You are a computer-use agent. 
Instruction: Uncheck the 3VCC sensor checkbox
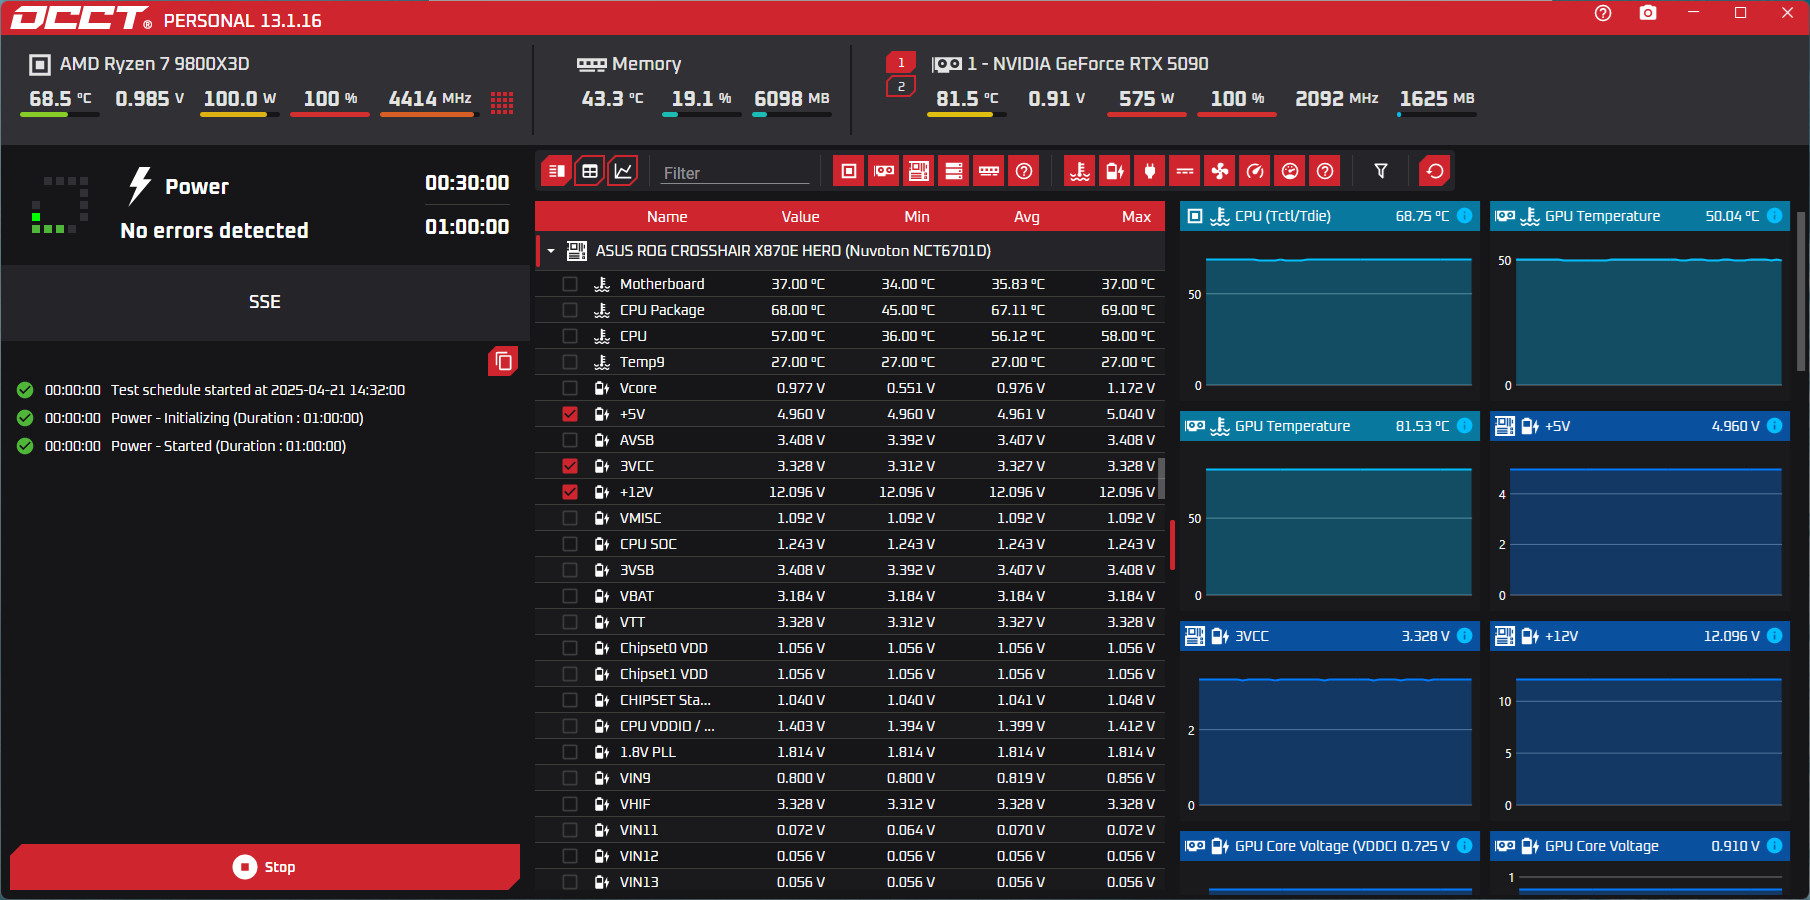(570, 466)
